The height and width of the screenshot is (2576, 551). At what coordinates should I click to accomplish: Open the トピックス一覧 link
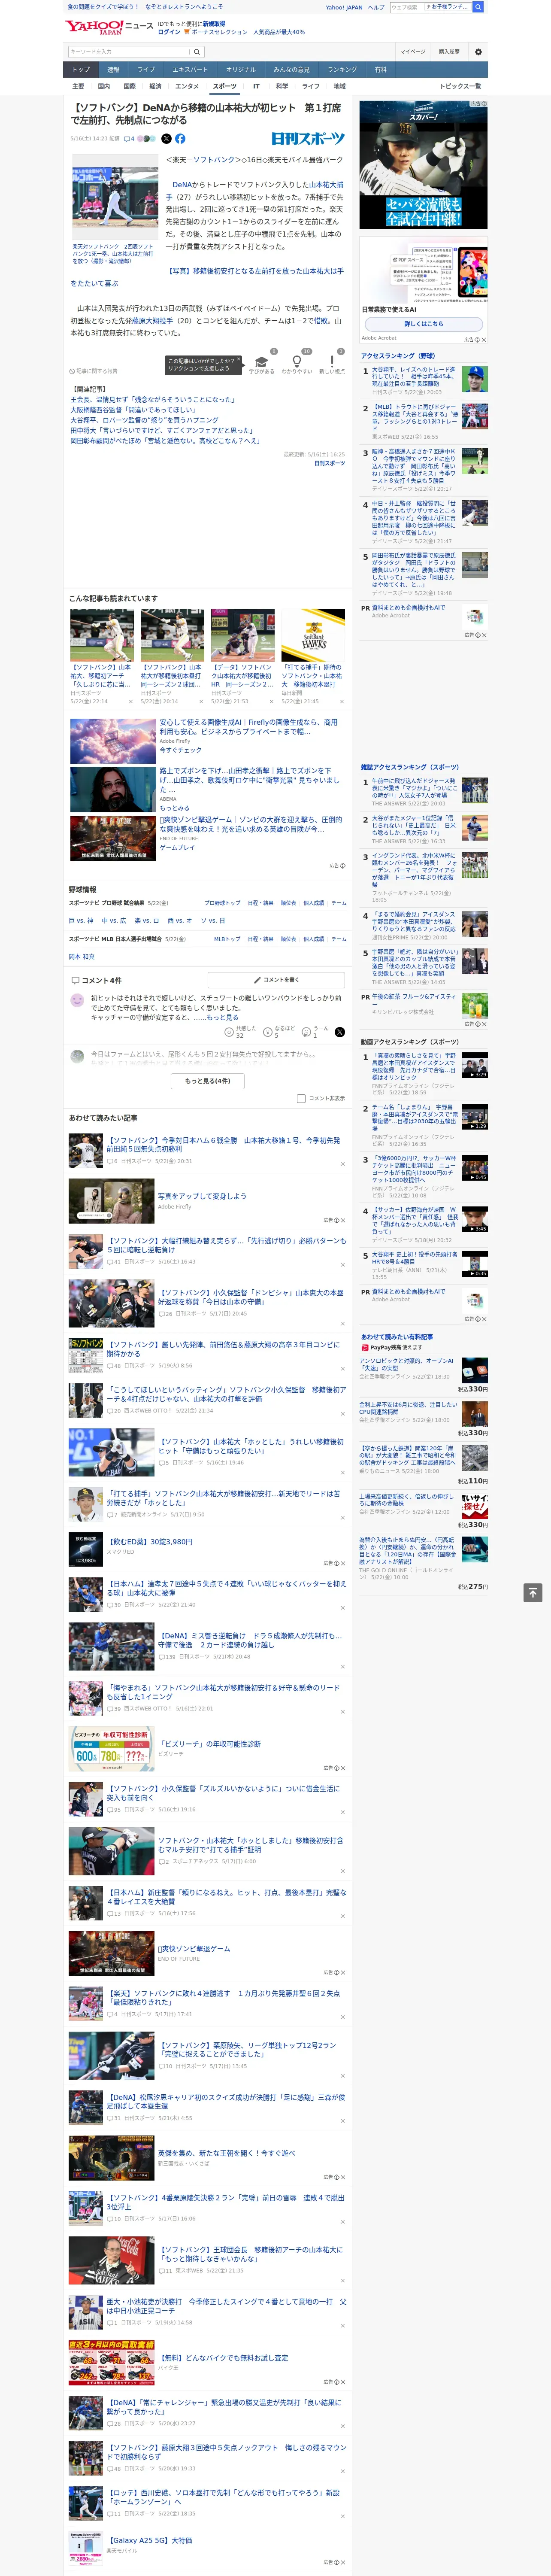460,86
